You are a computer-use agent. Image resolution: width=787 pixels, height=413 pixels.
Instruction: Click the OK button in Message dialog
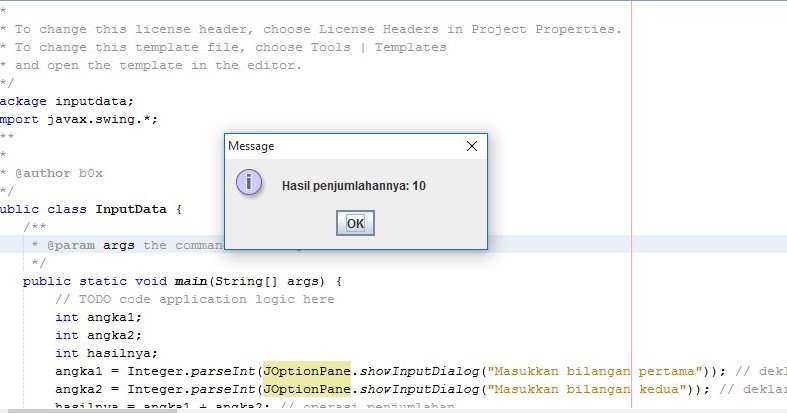coord(355,223)
